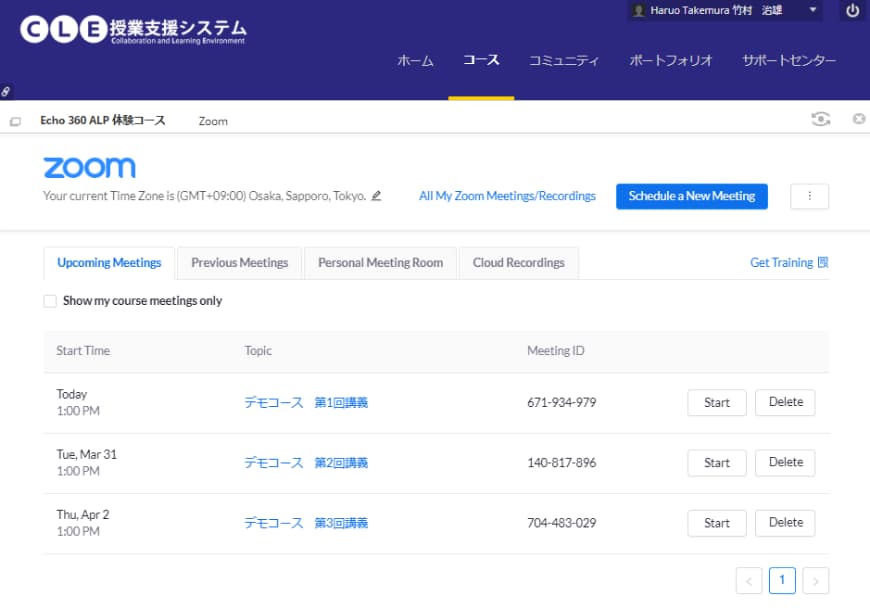This screenshot has width=870, height=608.
Task: Open the デモコース 第3回講義 meeting topic
Action: point(306,523)
